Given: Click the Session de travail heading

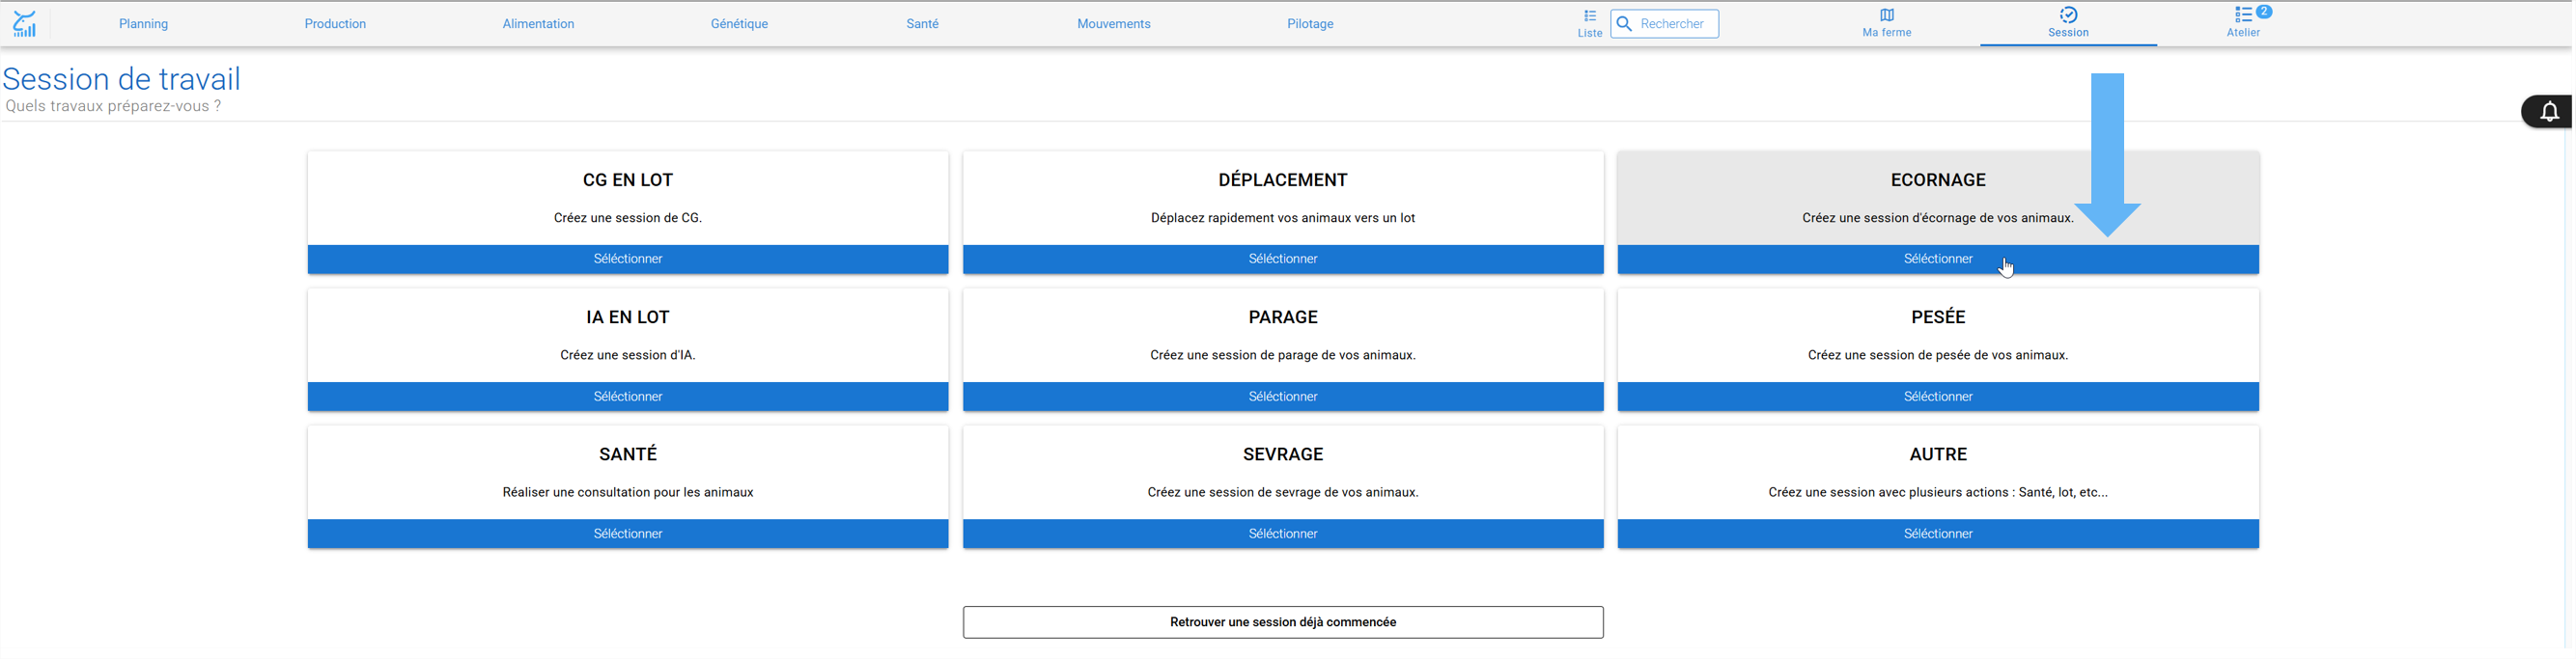Looking at the screenshot, I should click(122, 79).
